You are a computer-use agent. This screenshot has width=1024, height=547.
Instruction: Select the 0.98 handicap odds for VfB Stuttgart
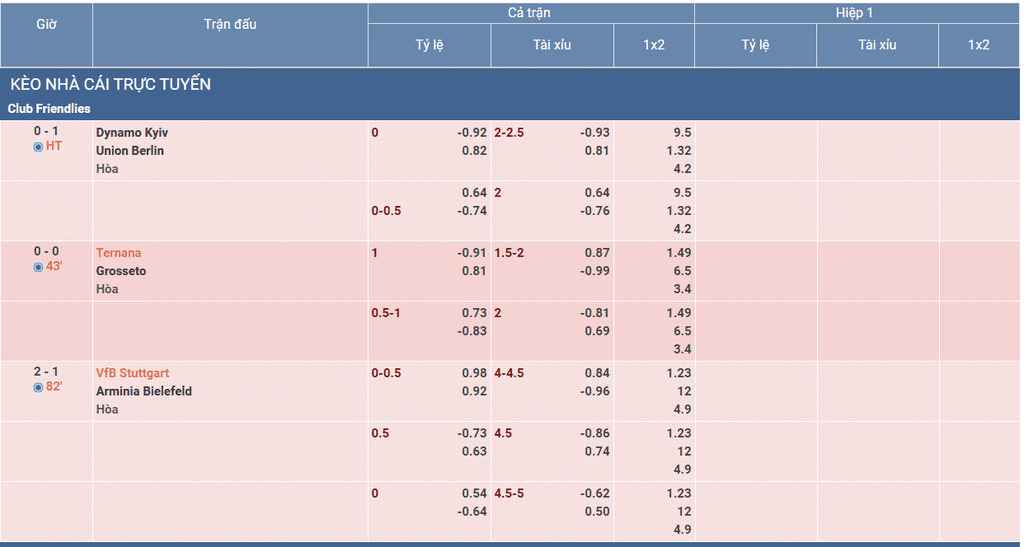474,373
